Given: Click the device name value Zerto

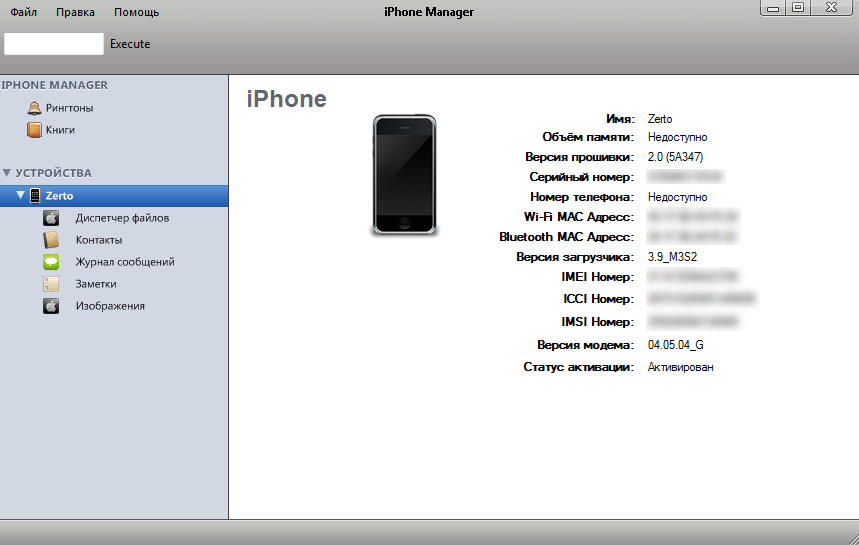Looking at the screenshot, I should coord(660,119).
